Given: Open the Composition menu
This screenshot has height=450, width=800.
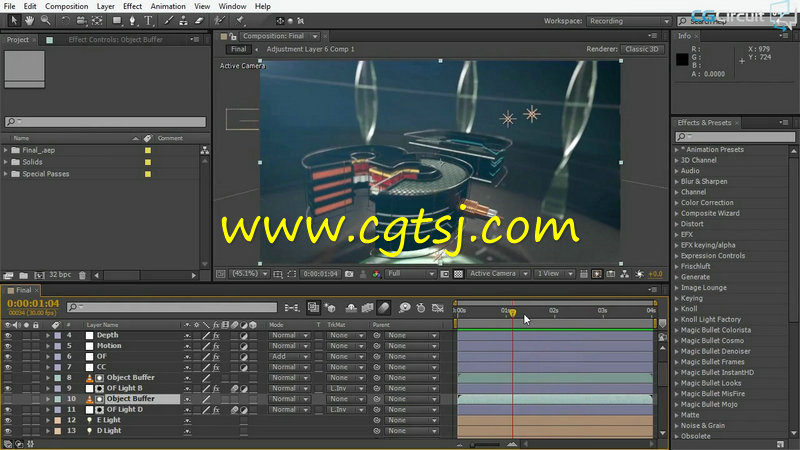Looking at the screenshot, I should 66,7.
